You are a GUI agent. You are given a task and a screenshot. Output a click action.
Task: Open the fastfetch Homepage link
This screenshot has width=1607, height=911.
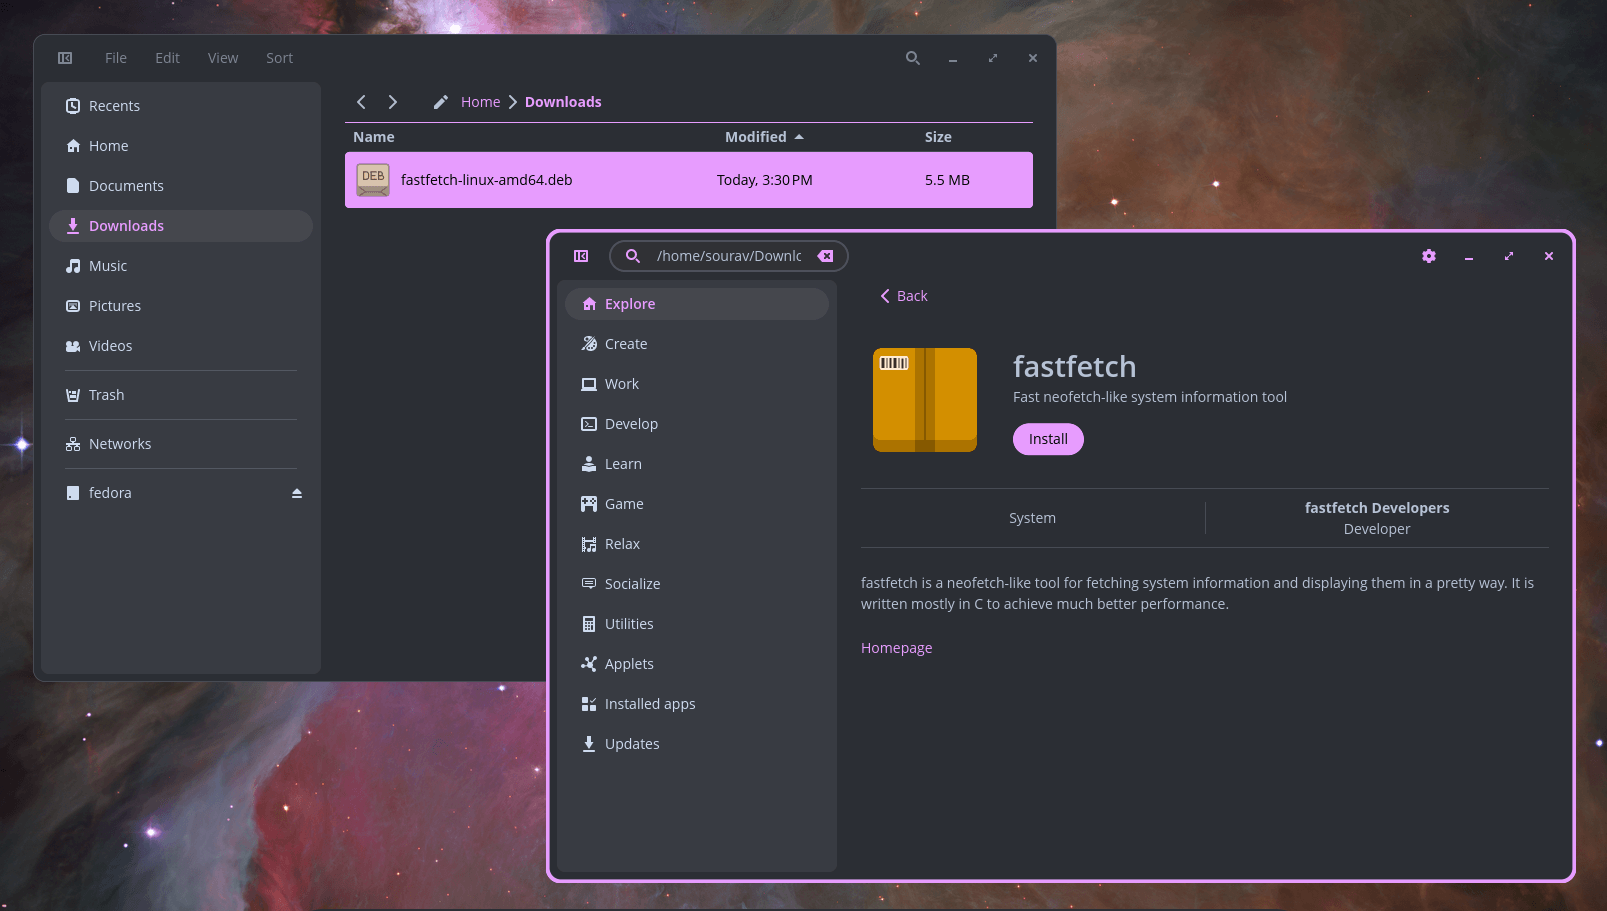point(896,648)
